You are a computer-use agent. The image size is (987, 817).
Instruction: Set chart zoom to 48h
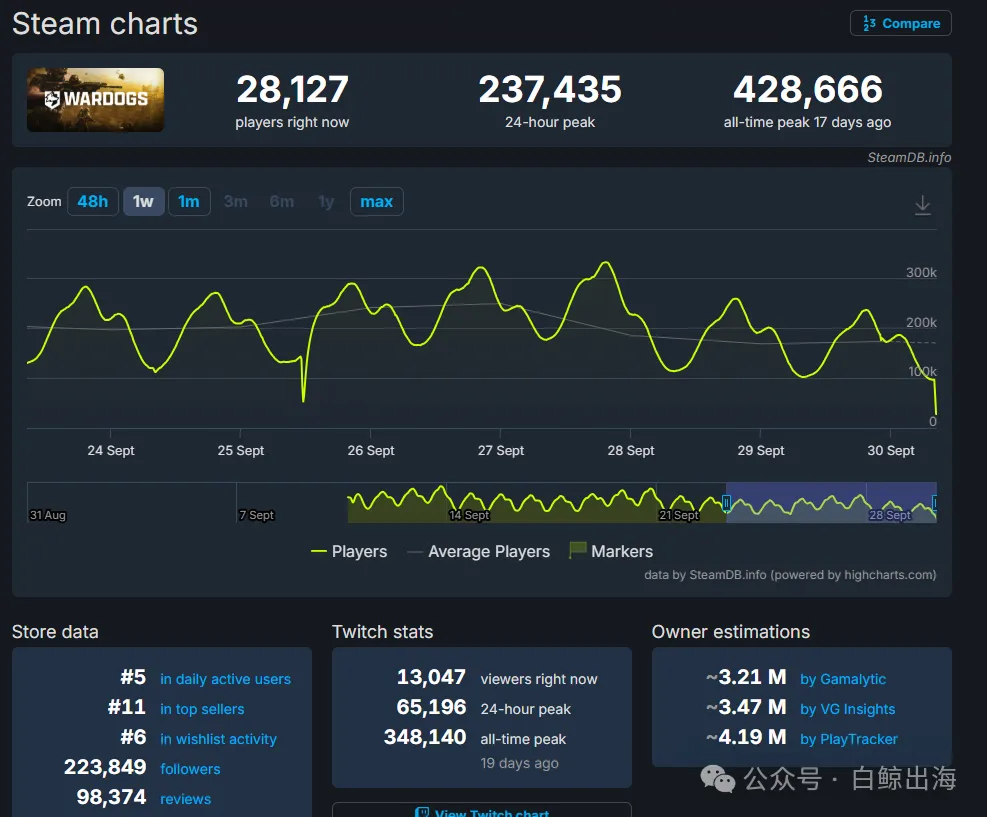click(93, 201)
